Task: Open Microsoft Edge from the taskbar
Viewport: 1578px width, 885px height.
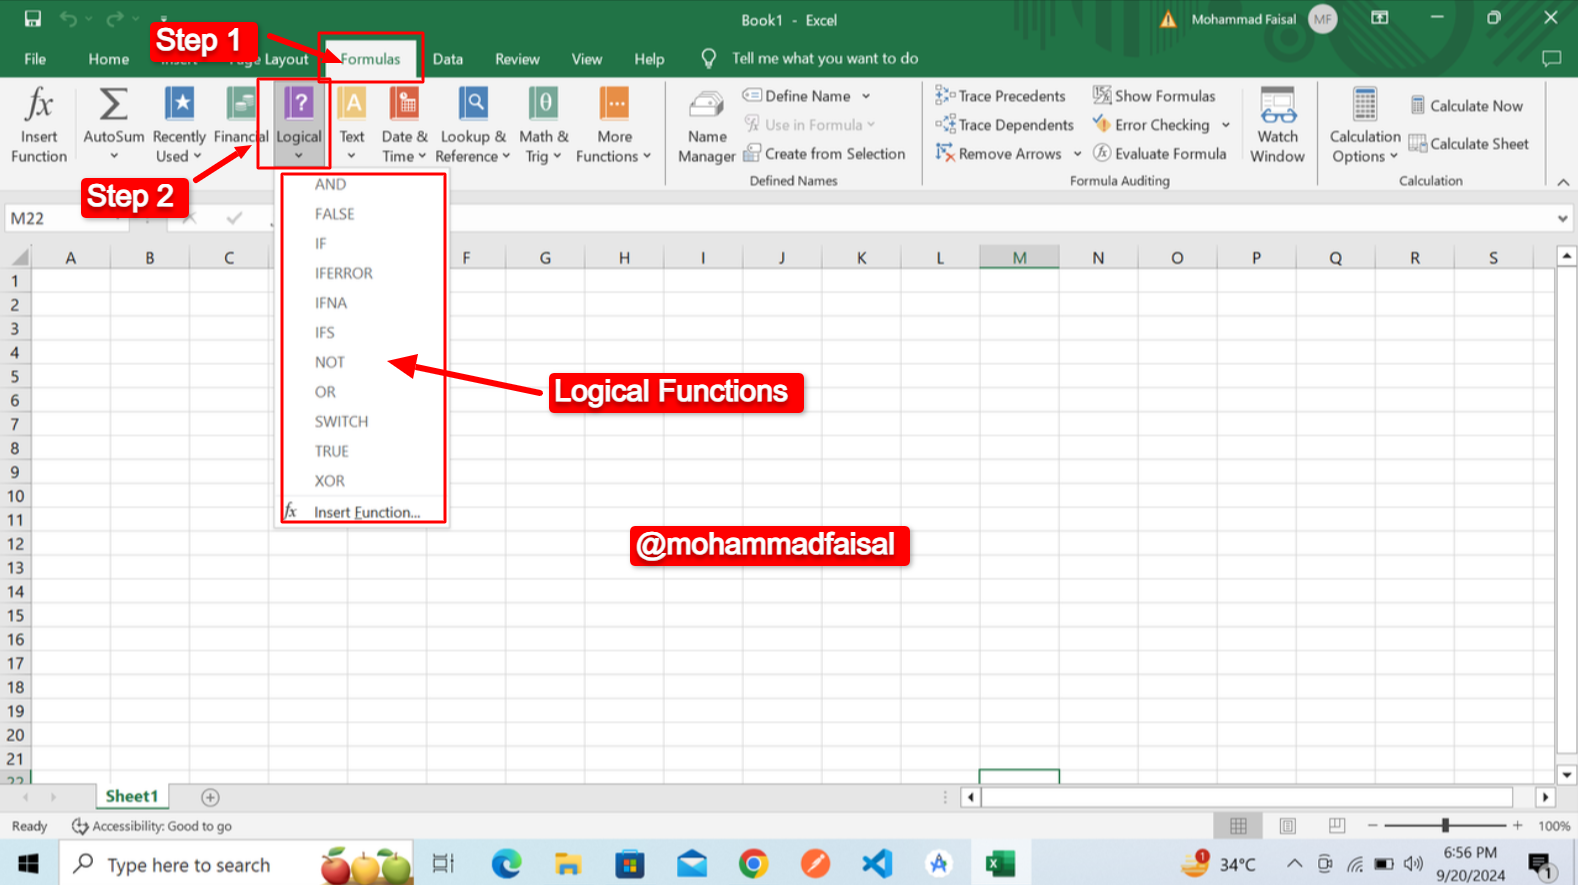Action: tap(506, 863)
